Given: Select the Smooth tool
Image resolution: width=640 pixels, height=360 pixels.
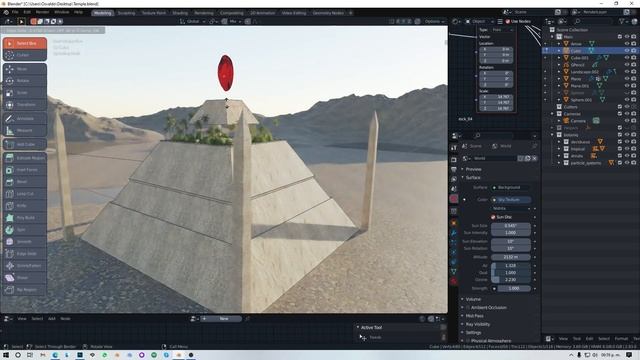Looking at the screenshot, I should pyautogui.click(x=24, y=242).
